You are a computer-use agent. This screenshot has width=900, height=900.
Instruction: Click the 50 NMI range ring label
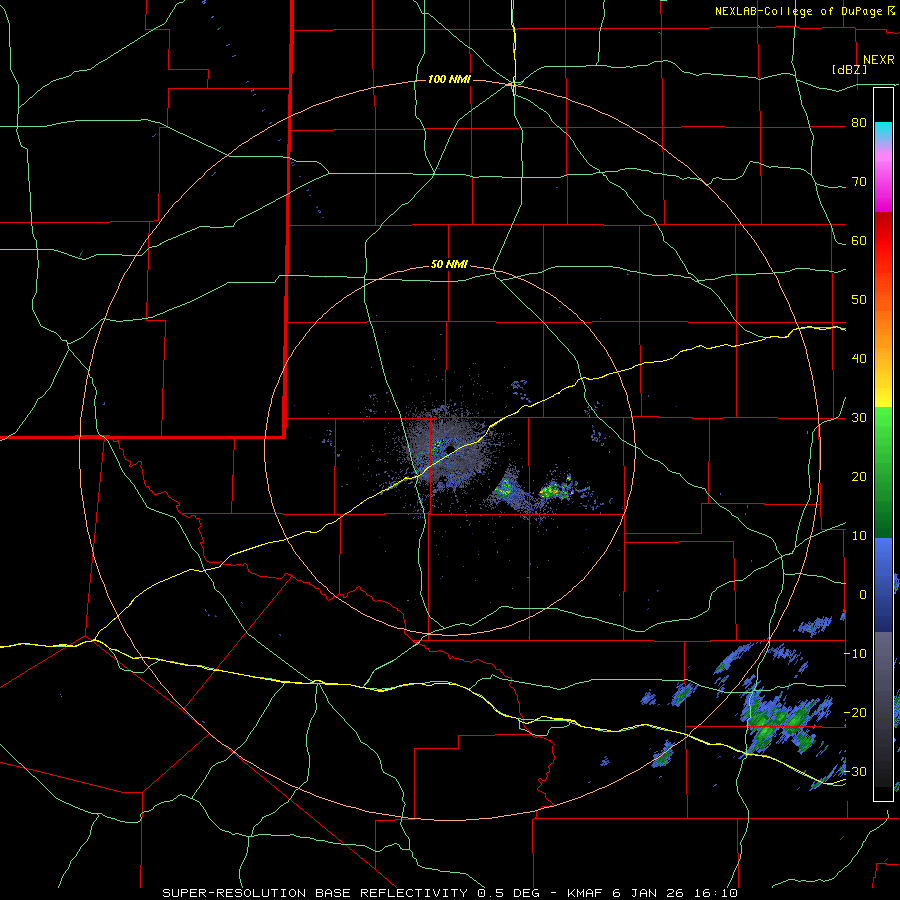click(449, 265)
